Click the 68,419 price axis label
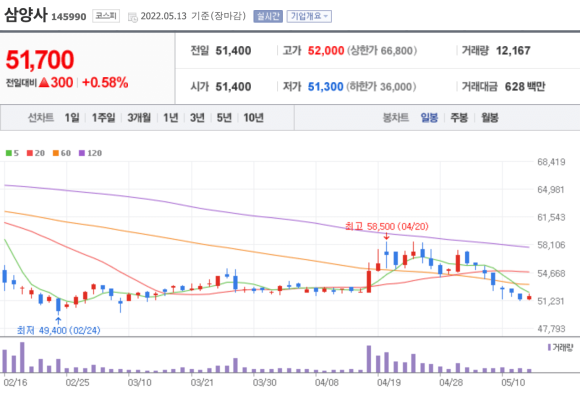Image resolution: width=580 pixels, height=395 pixels. (x=551, y=162)
